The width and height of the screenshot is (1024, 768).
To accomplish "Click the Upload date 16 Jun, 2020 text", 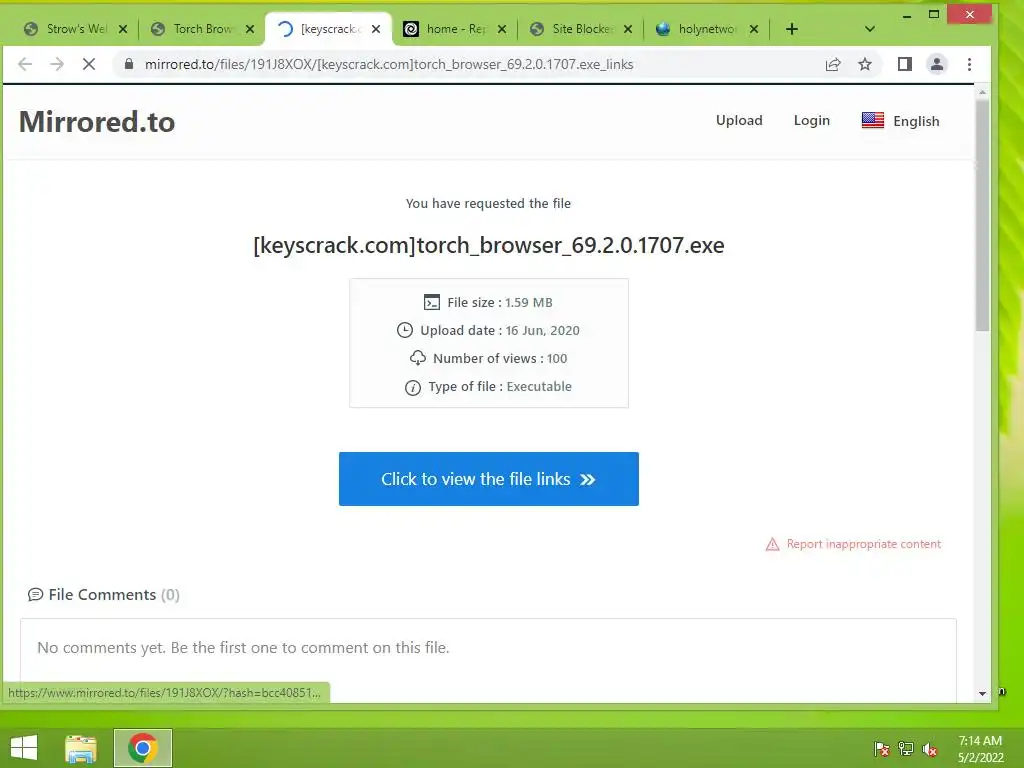I will pos(500,330).
